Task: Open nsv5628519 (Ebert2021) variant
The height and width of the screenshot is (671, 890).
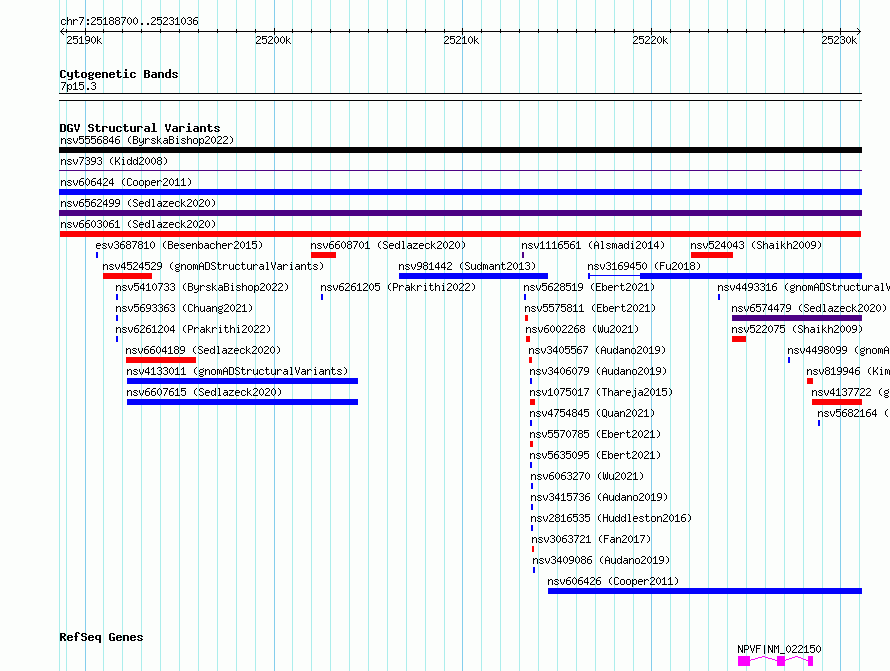Action: 589,287
